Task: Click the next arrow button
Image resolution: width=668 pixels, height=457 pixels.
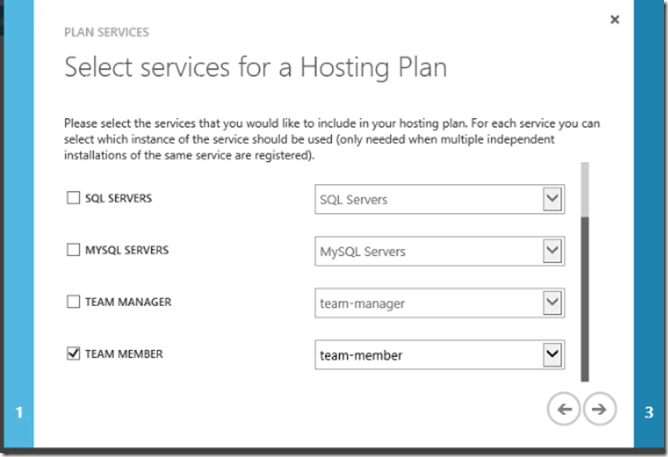Action: 600,409
